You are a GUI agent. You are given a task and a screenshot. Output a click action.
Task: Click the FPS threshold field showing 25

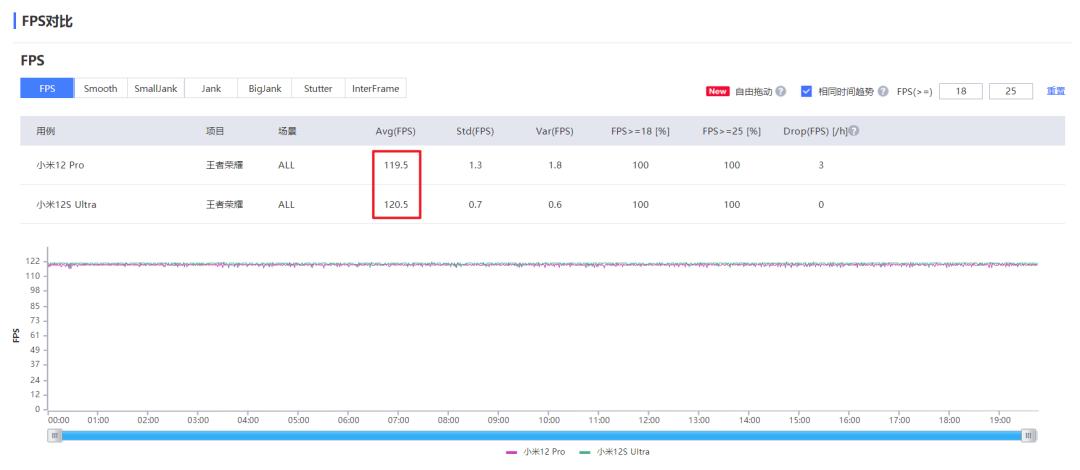pos(1010,91)
